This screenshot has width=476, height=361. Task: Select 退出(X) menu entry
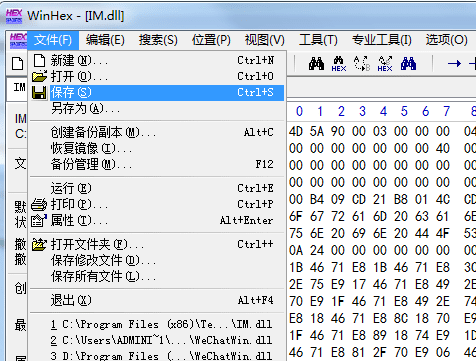157,300
